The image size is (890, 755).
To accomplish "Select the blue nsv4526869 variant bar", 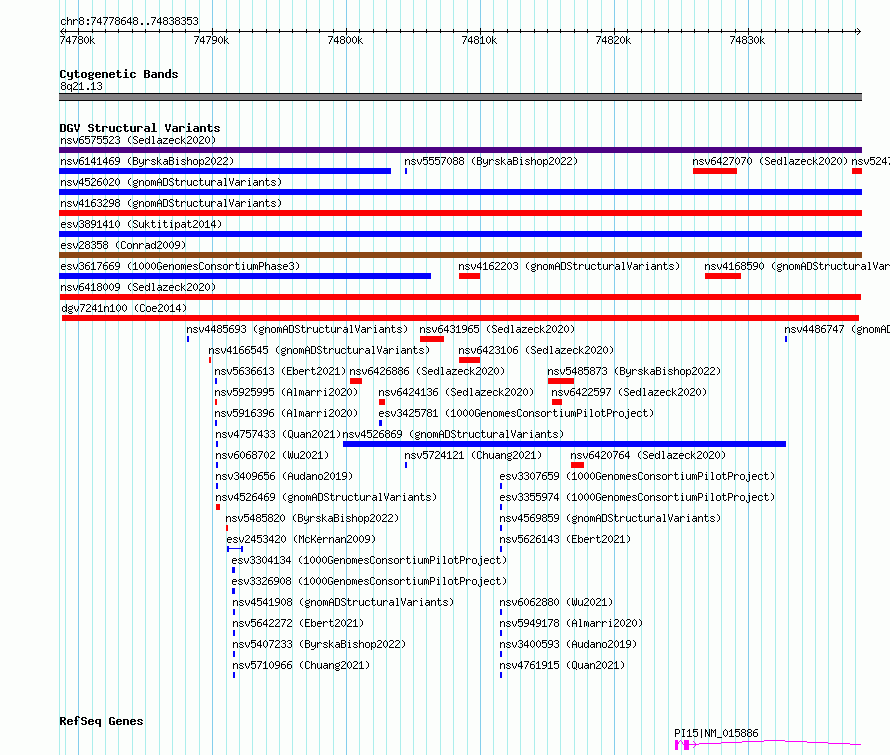I will [565, 444].
